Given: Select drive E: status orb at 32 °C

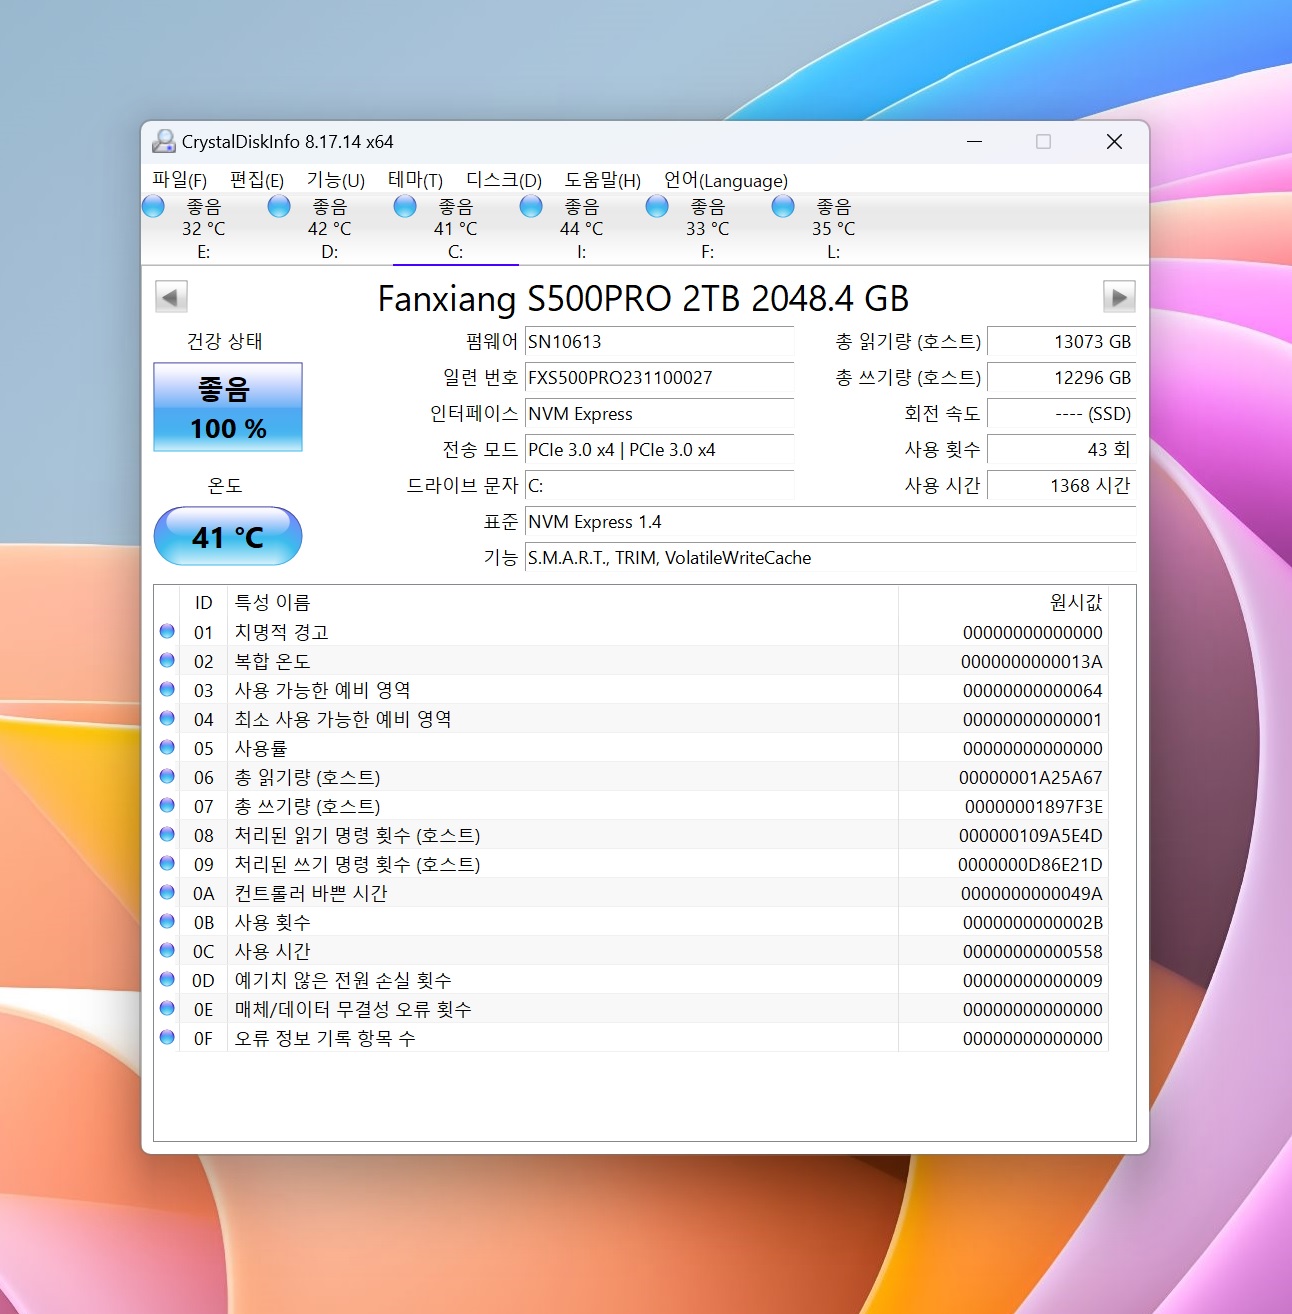Looking at the screenshot, I should coord(153,206).
